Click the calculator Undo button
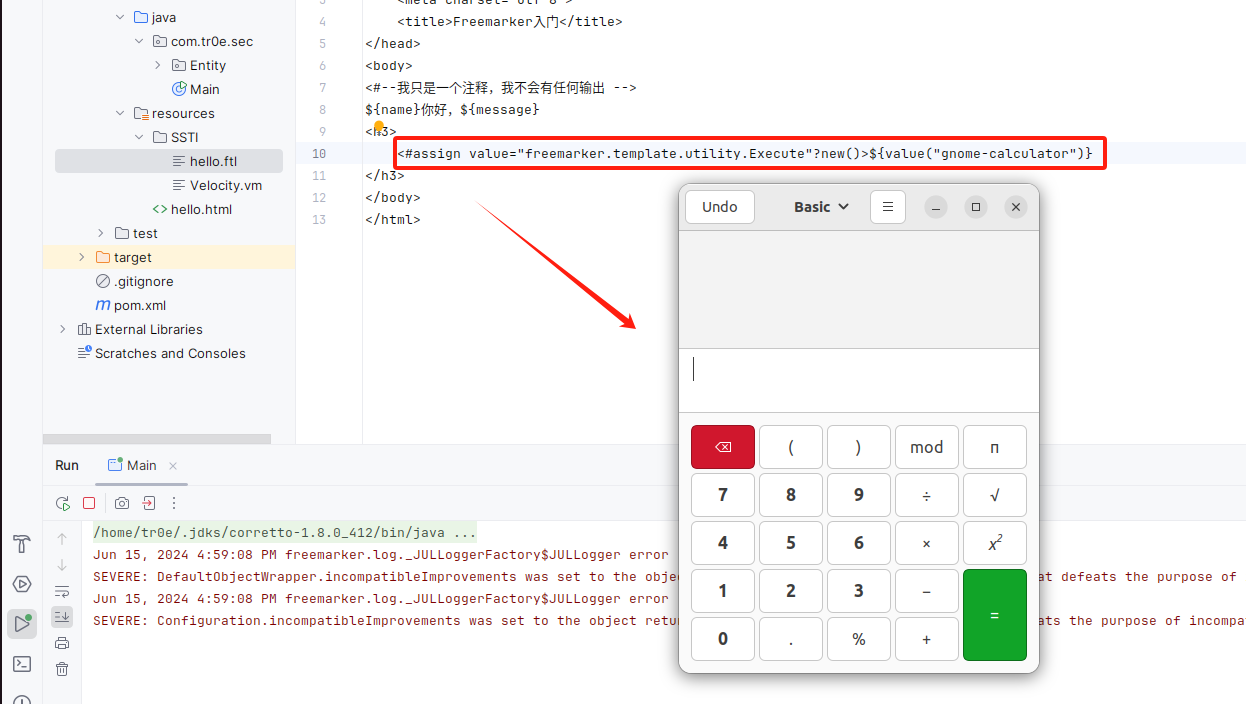The image size is (1246, 704). pyautogui.click(x=720, y=207)
